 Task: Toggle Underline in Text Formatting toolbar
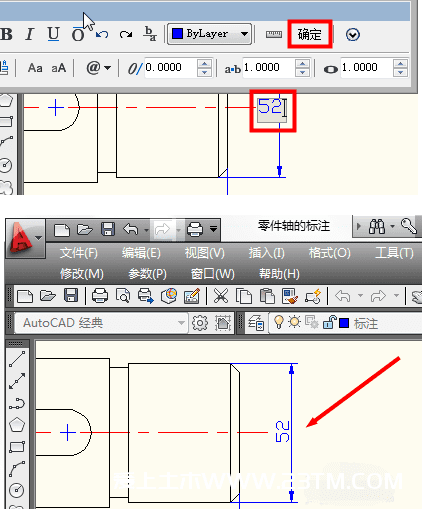tap(53, 34)
